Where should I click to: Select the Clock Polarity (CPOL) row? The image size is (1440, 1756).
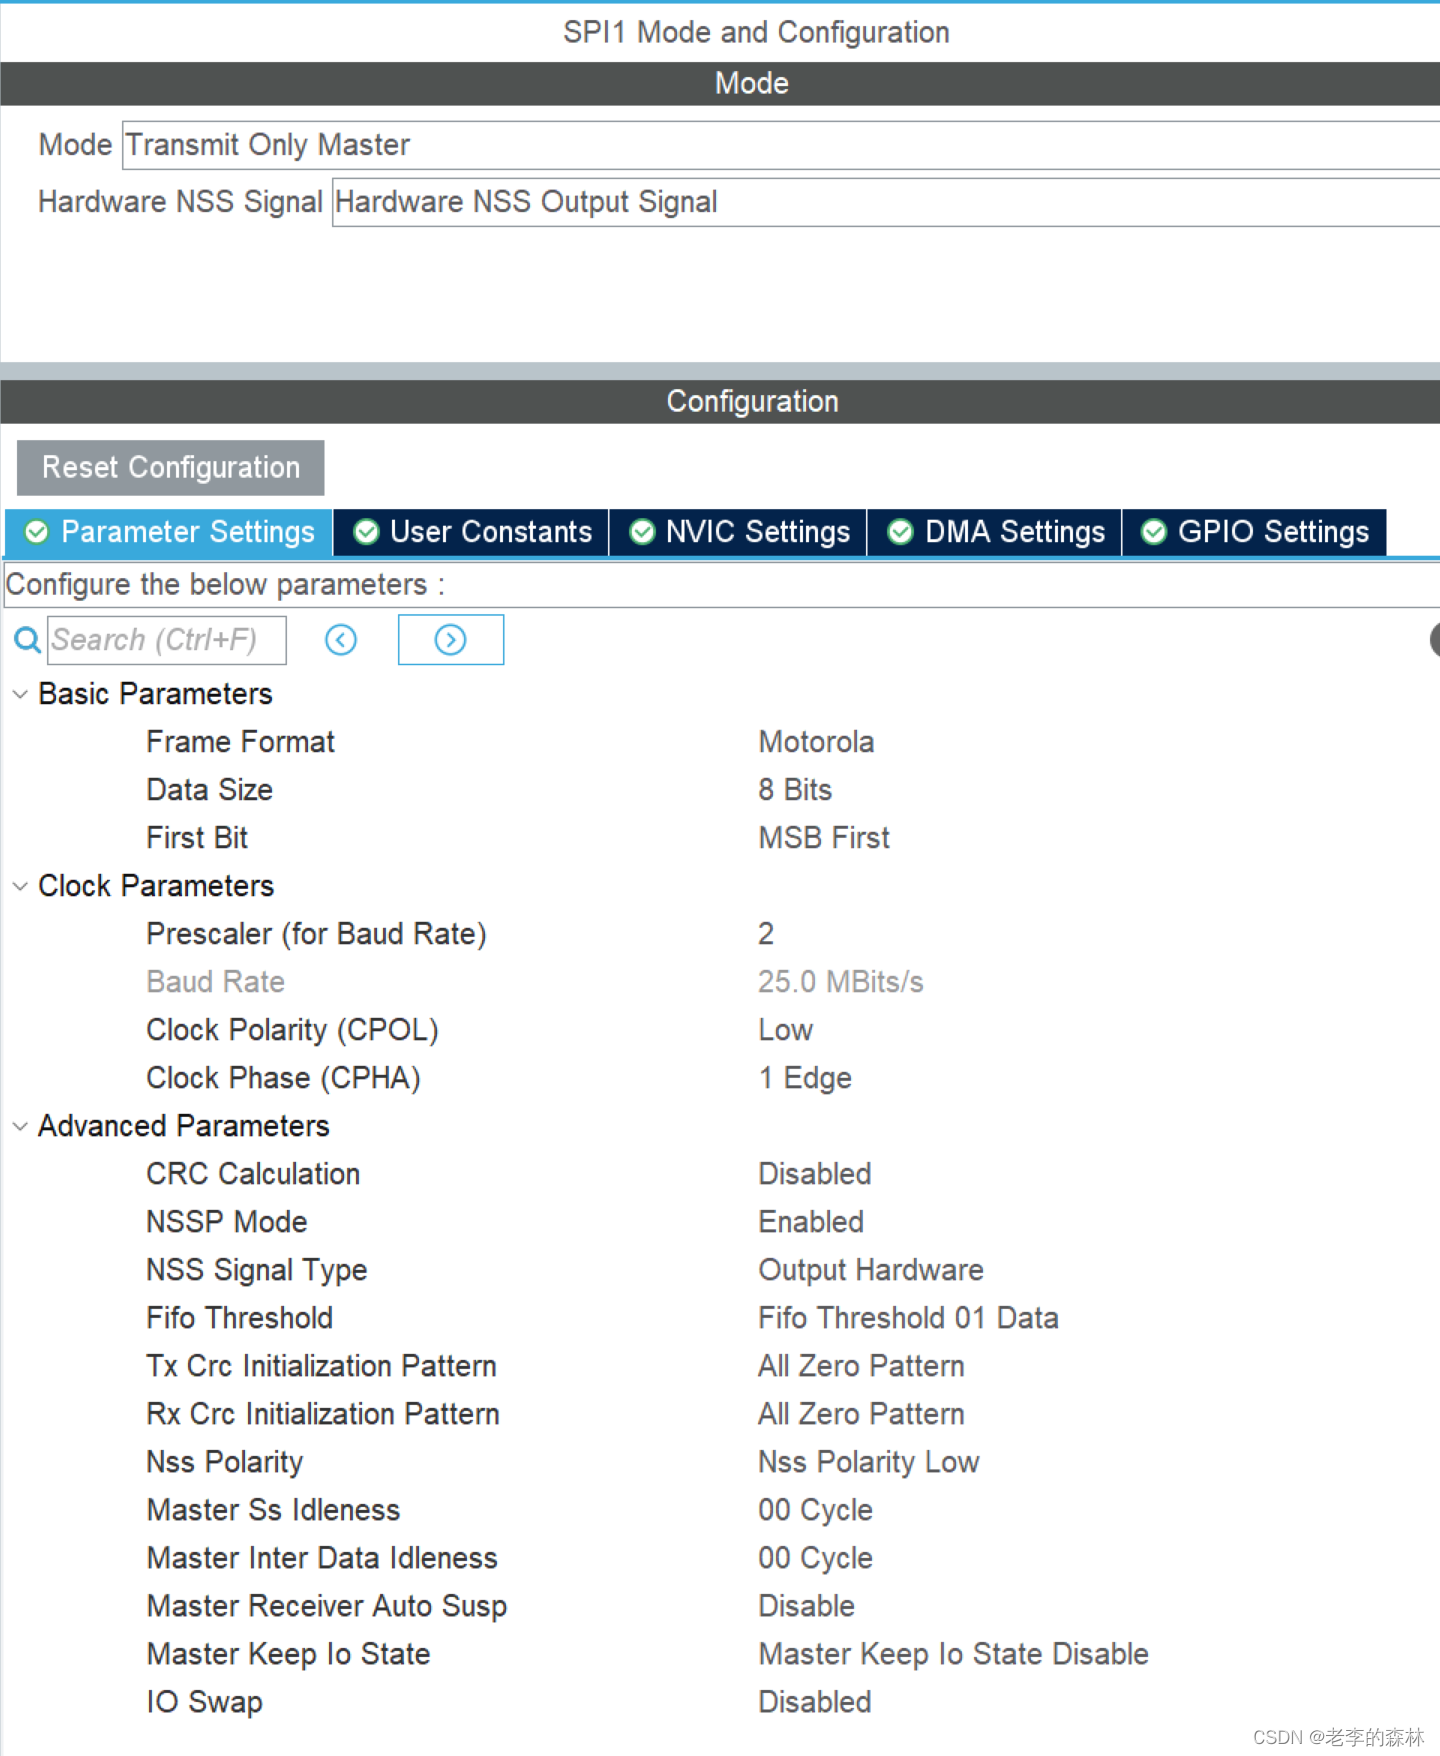292,1030
